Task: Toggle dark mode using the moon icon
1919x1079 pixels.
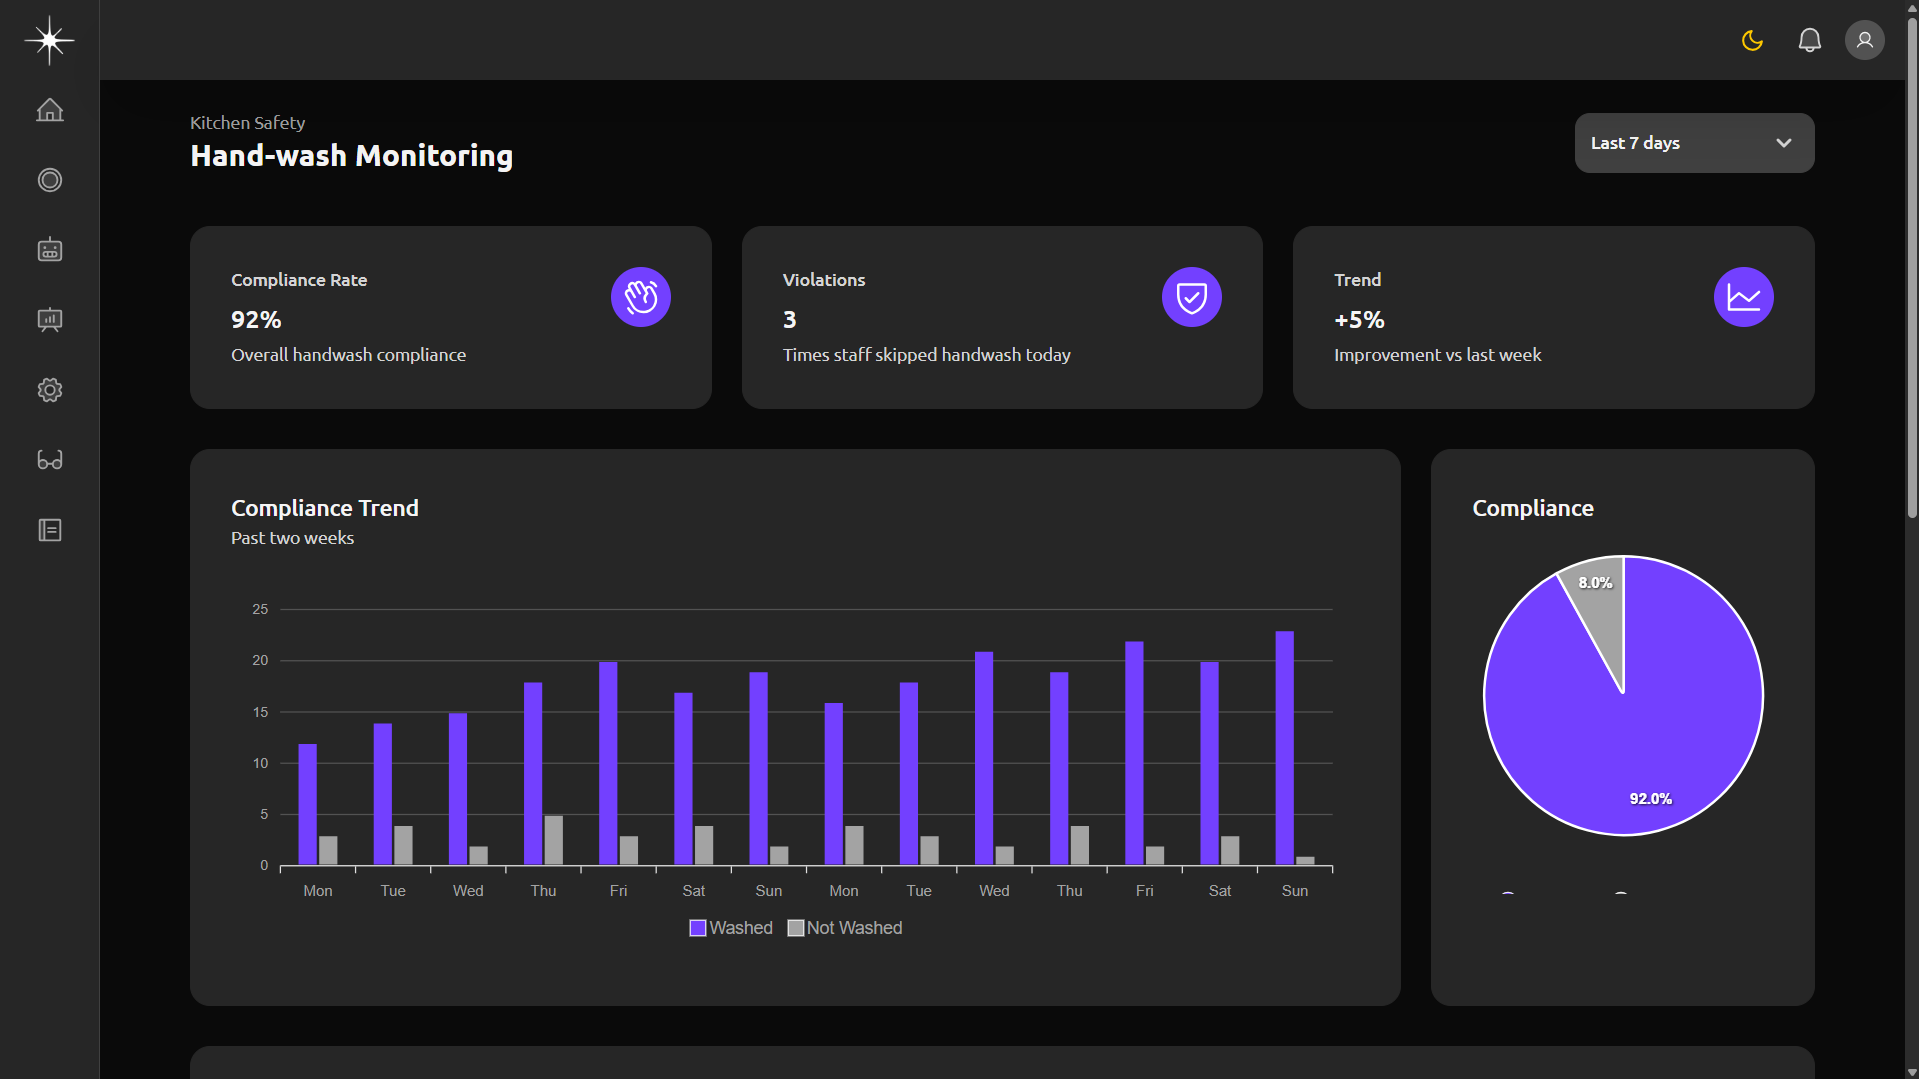Action: pos(1752,40)
